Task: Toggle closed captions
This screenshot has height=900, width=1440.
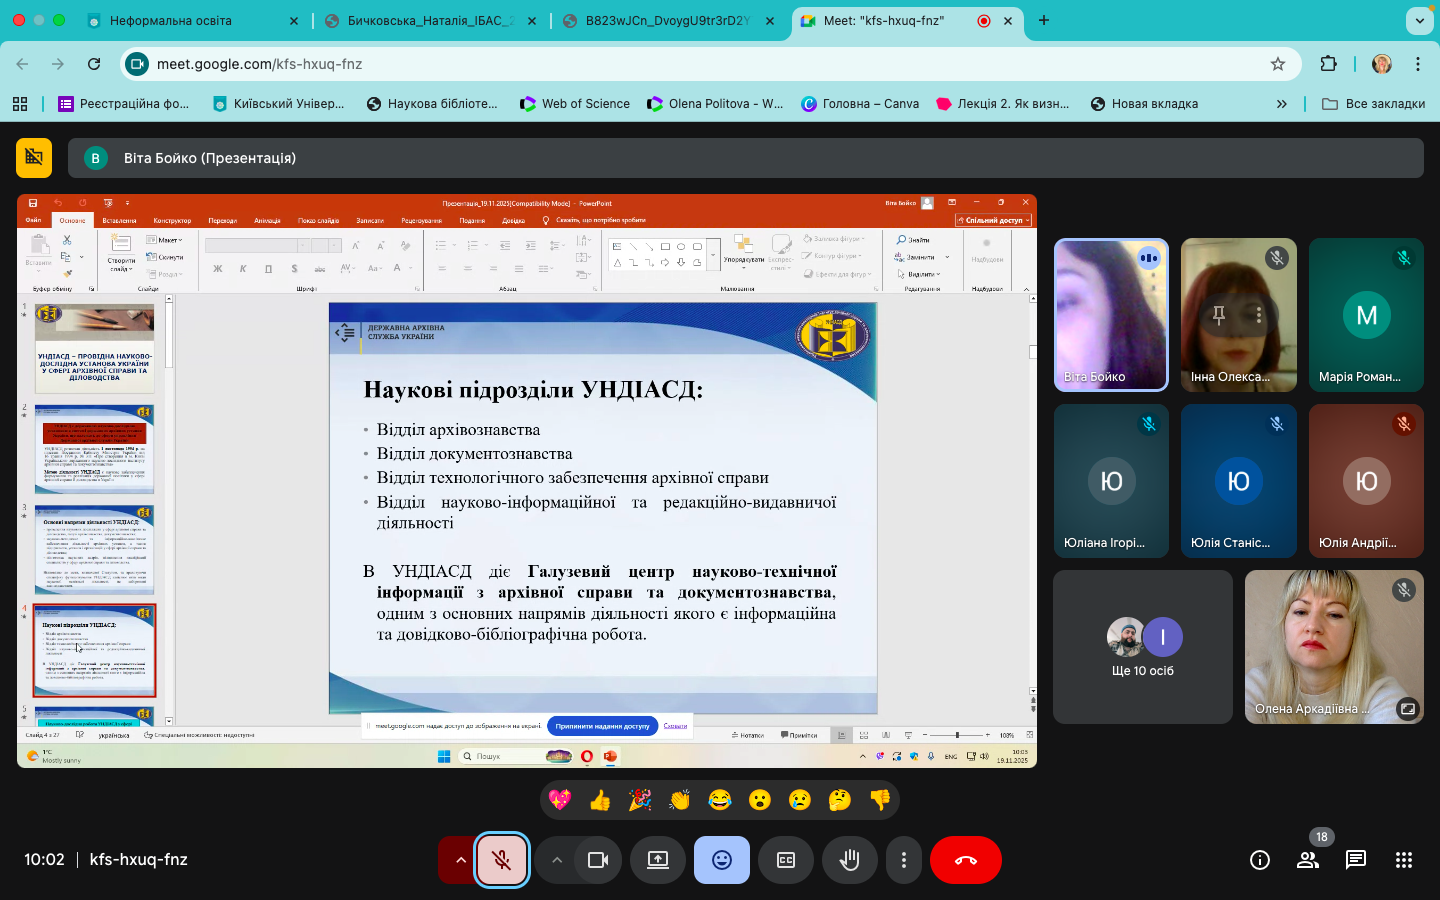Action: click(x=785, y=860)
